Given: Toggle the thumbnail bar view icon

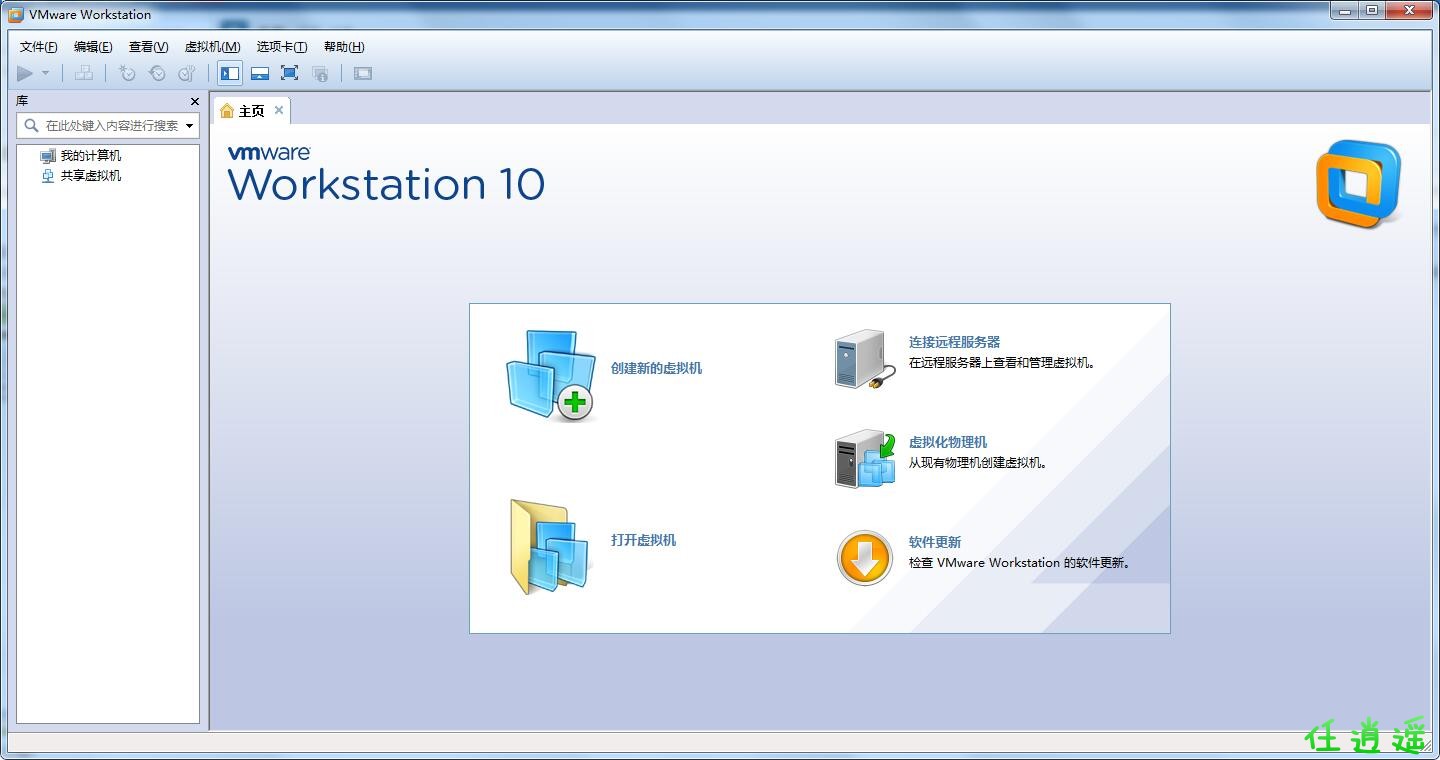Looking at the screenshot, I should [260, 73].
